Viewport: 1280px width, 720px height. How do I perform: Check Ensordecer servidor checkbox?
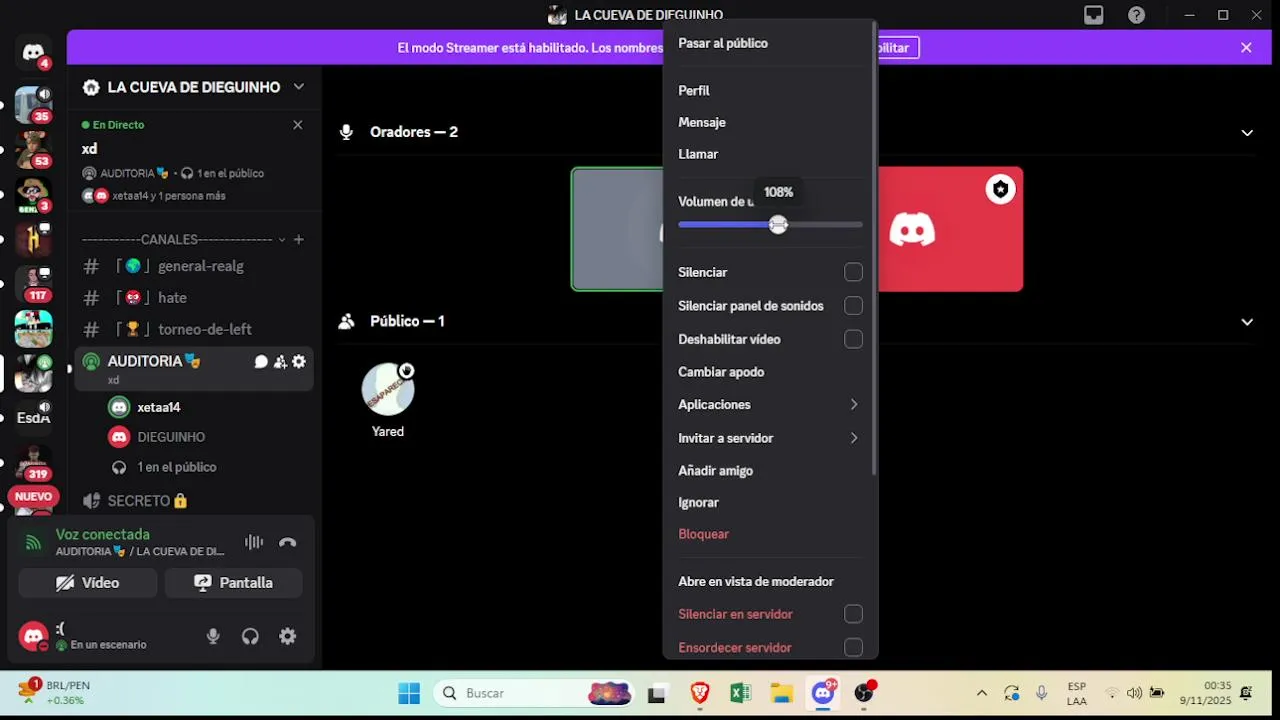click(853, 648)
